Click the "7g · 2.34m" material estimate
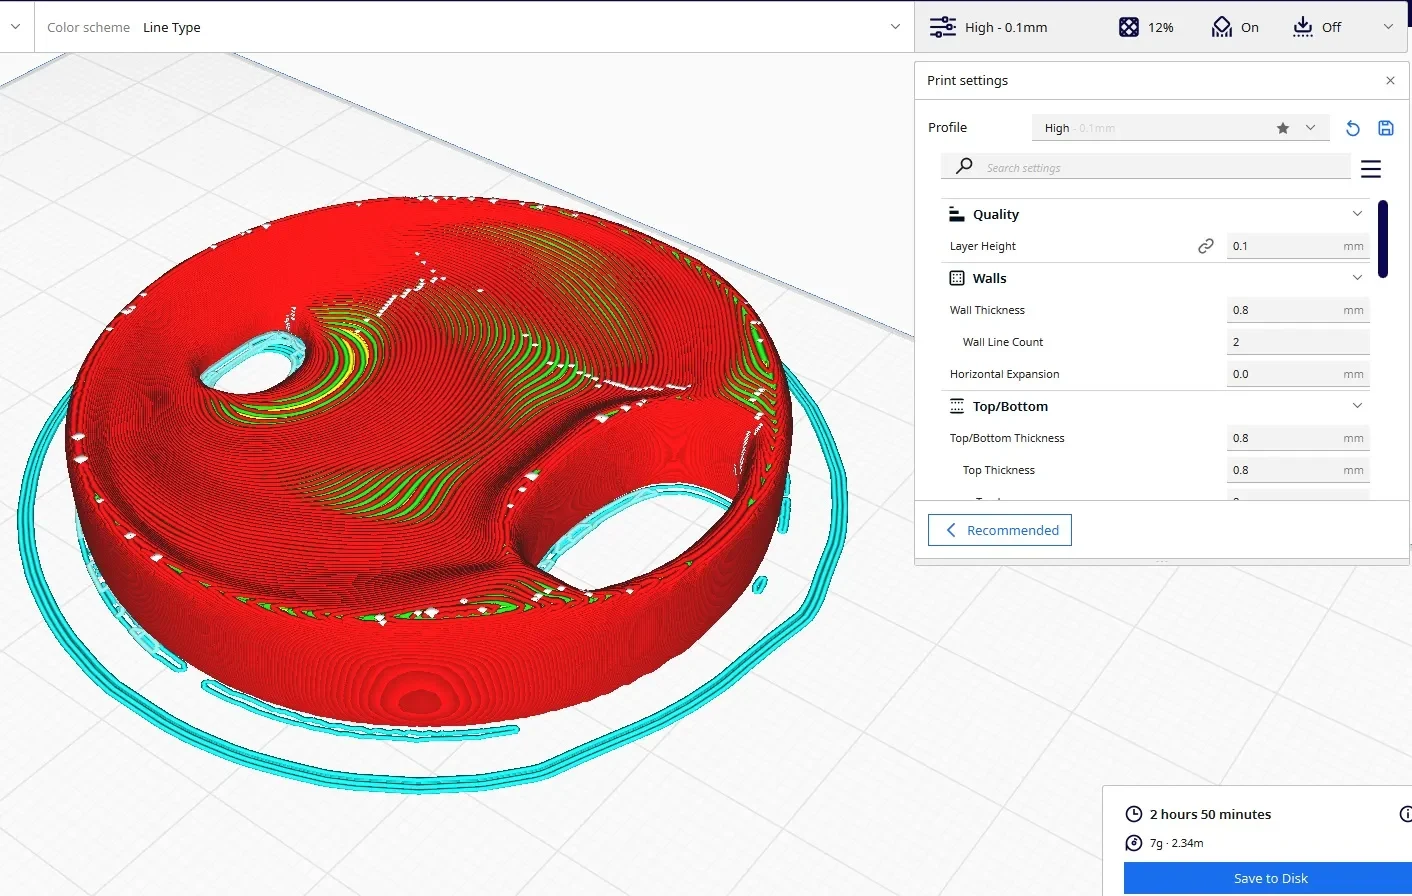This screenshot has height=896, width=1412. point(1177,843)
